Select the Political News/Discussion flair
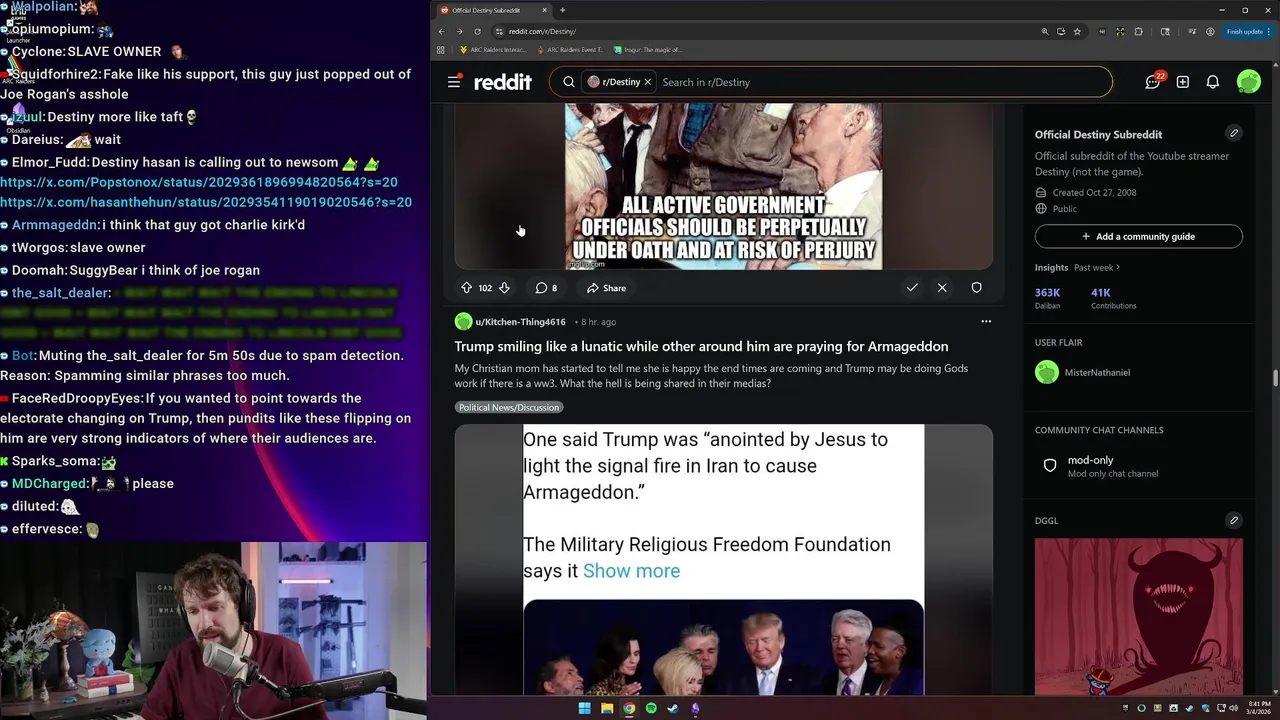1280x720 pixels. click(510, 407)
